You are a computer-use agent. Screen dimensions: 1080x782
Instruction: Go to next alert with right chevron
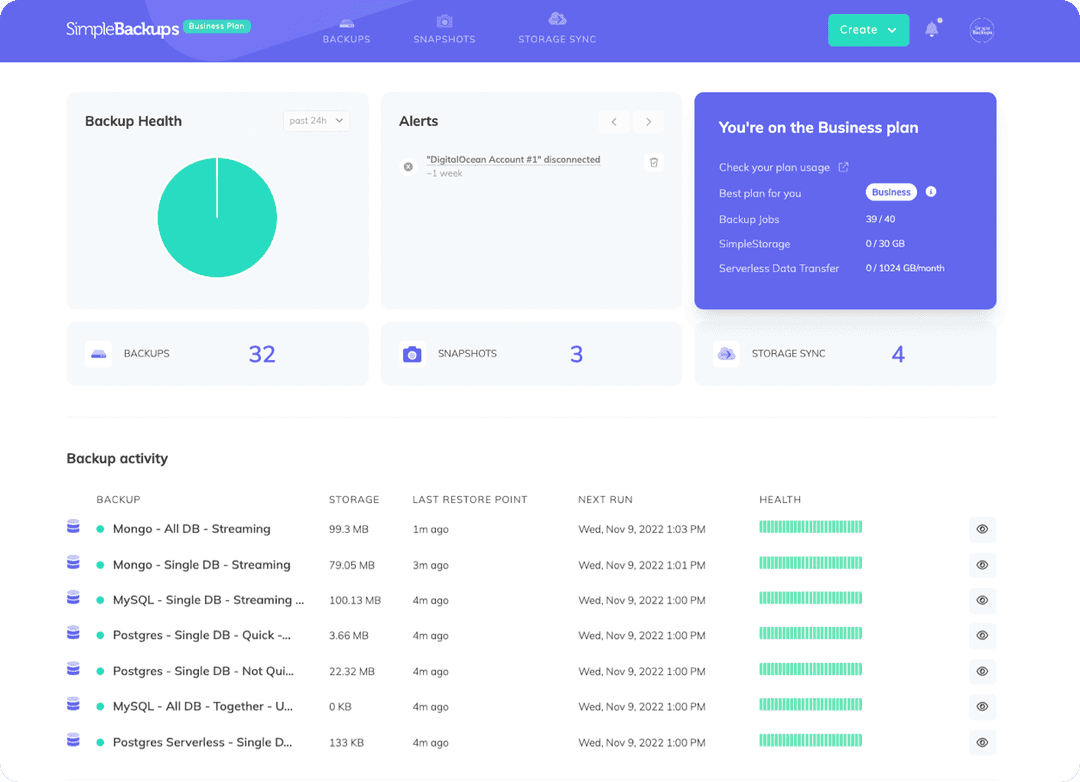pyautogui.click(x=648, y=122)
